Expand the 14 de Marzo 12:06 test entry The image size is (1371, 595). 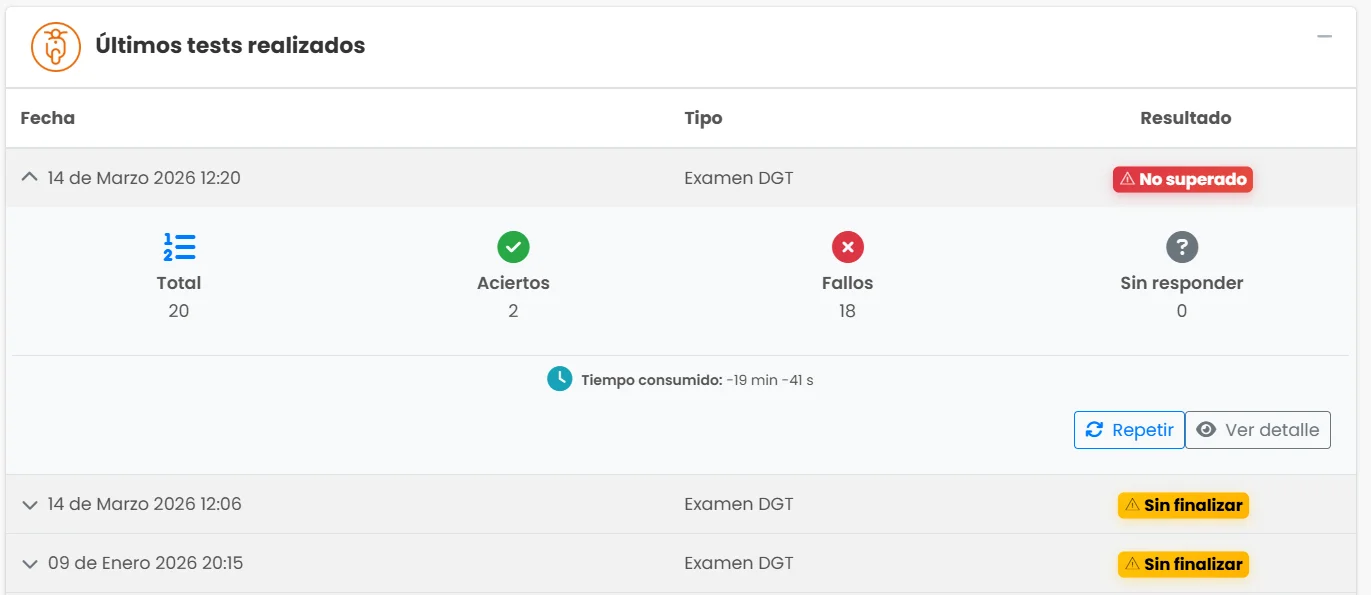29,504
